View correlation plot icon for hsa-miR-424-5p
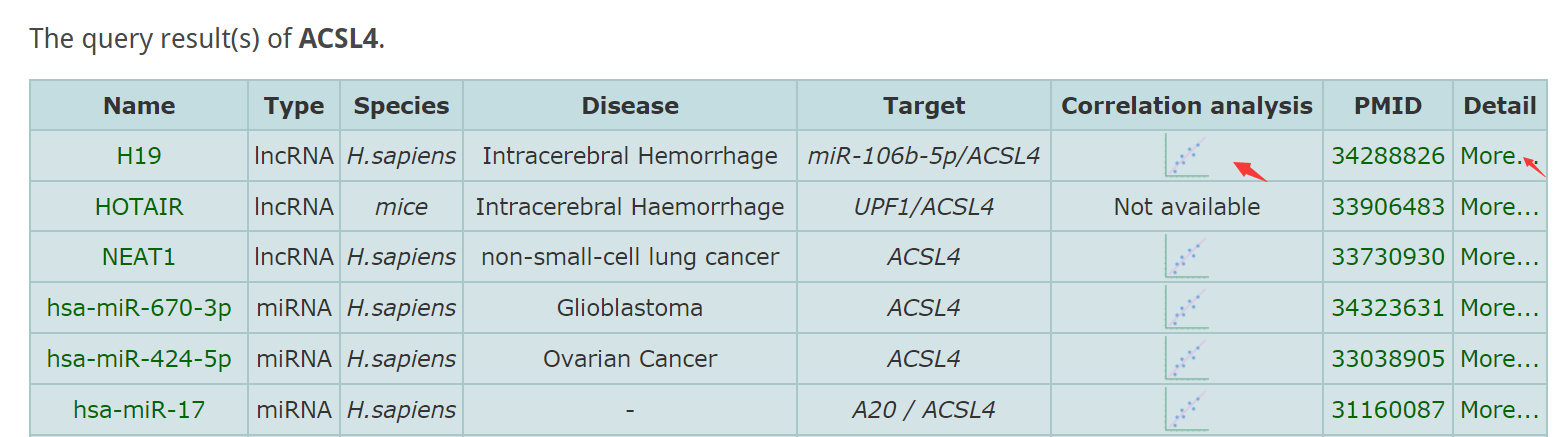Screen dimensions: 1564x437 [x=1186, y=358]
